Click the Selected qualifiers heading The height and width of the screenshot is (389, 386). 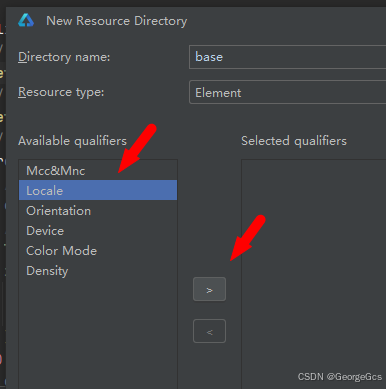click(294, 141)
